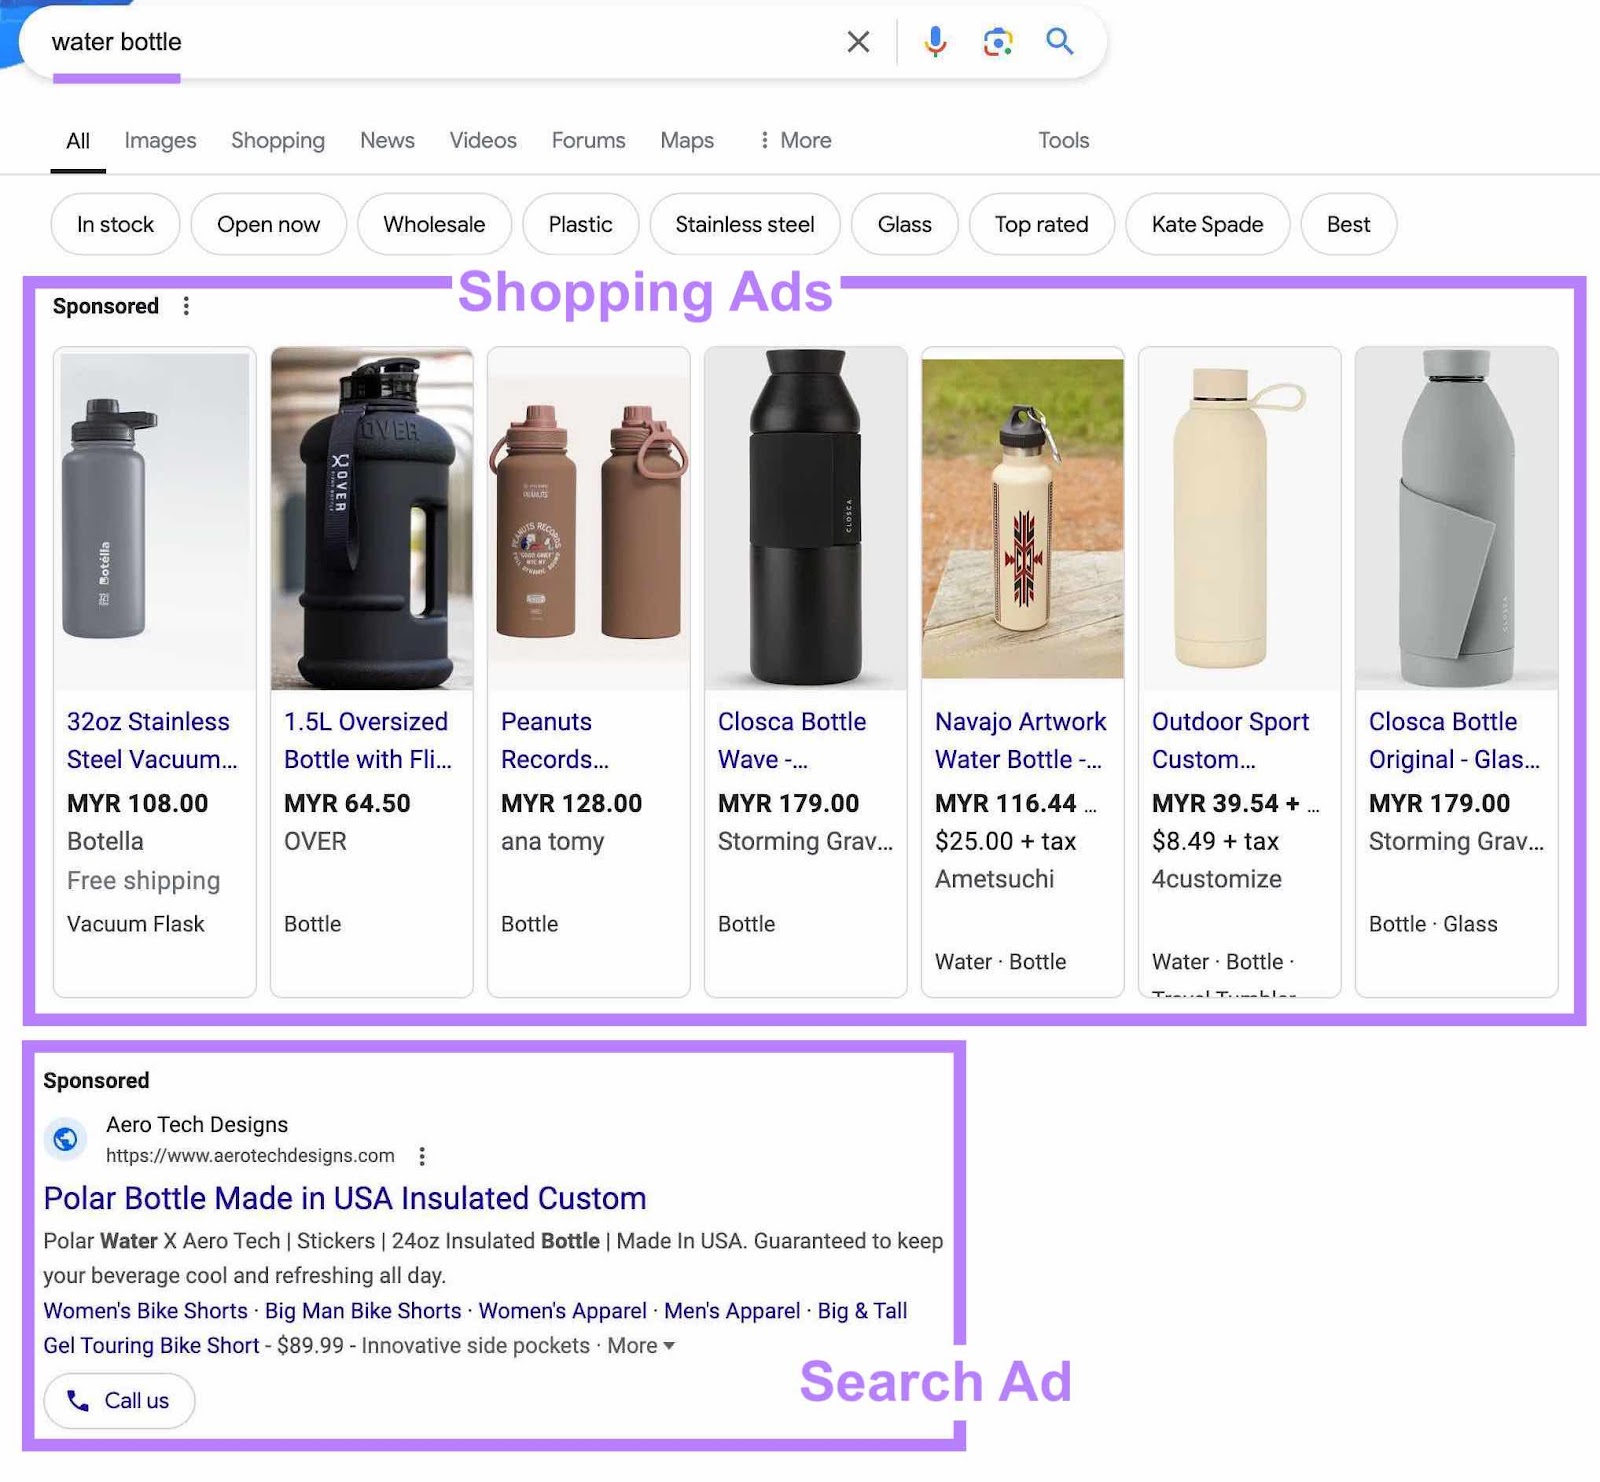Expand the More search categories dropdown
The width and height of the screenshot is (1600, 1482).
point(795,140)
